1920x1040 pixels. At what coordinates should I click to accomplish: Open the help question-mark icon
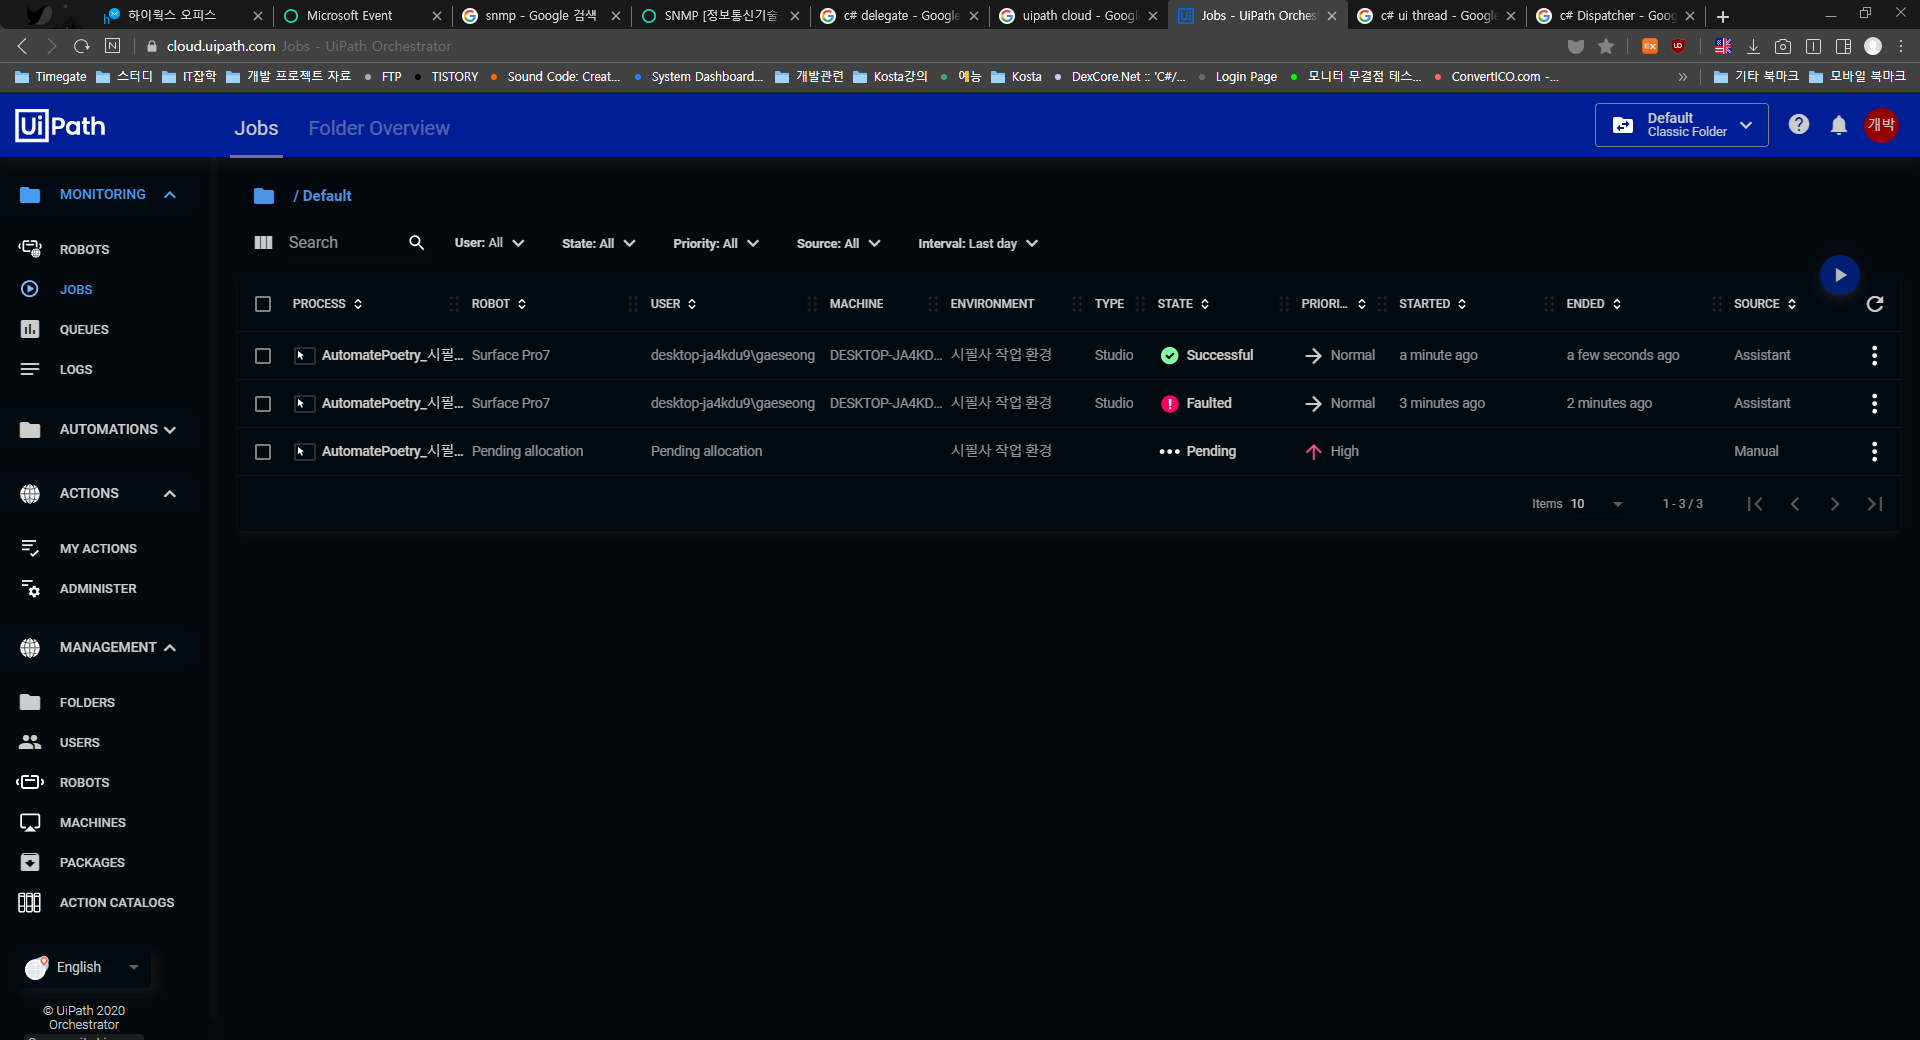point(1799,125)
